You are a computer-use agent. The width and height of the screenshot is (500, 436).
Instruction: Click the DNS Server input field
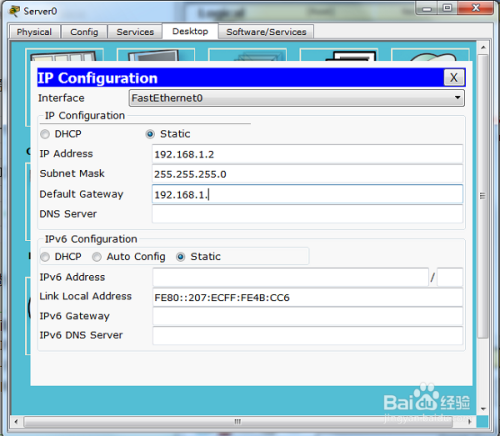coord(307,214)
